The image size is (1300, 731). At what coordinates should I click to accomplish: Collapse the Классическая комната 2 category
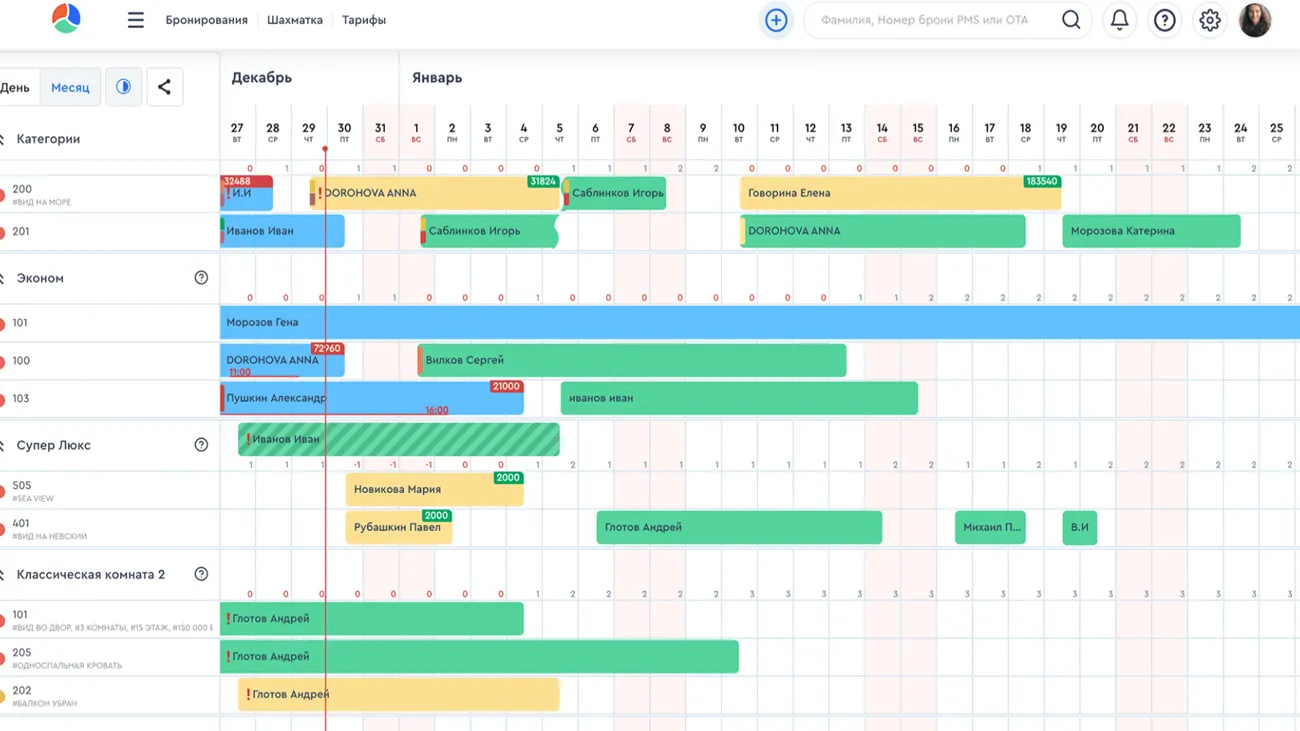[3, 575]
